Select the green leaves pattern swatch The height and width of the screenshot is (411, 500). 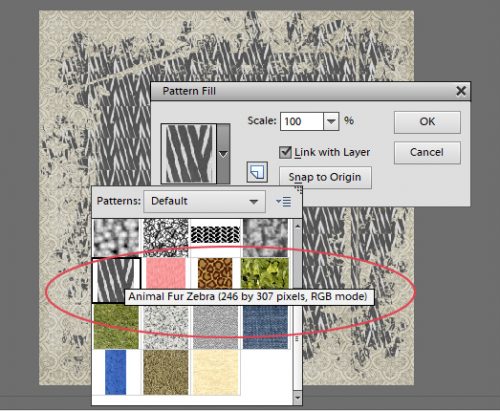coord(265,274)
